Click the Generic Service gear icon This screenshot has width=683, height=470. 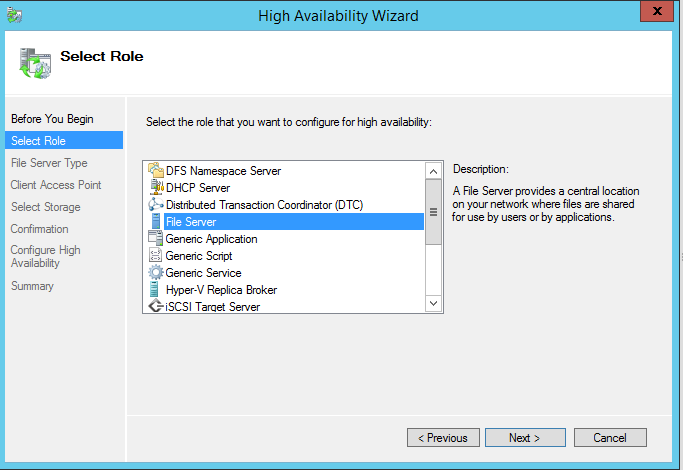156,273
